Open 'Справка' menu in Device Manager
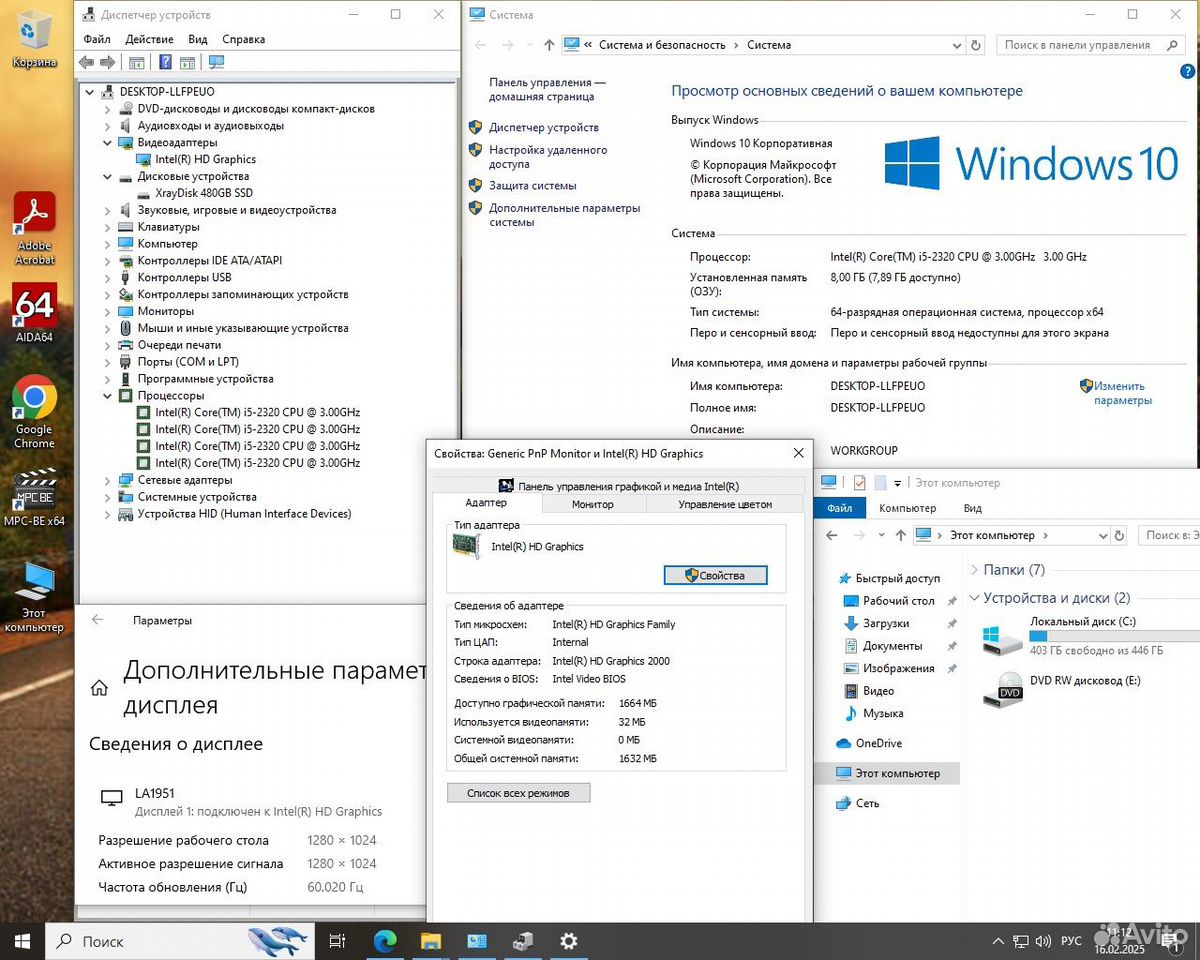This screenshot has height=960, width=1200. [x=244, y=39]
